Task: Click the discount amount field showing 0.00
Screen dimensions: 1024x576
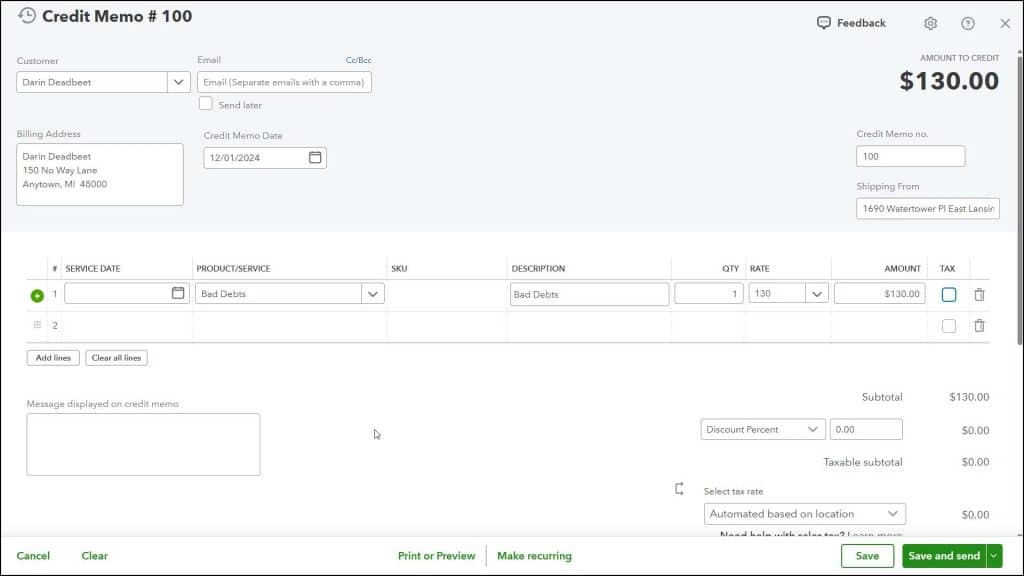Action: pyautogui.click(x=866, y=429)
